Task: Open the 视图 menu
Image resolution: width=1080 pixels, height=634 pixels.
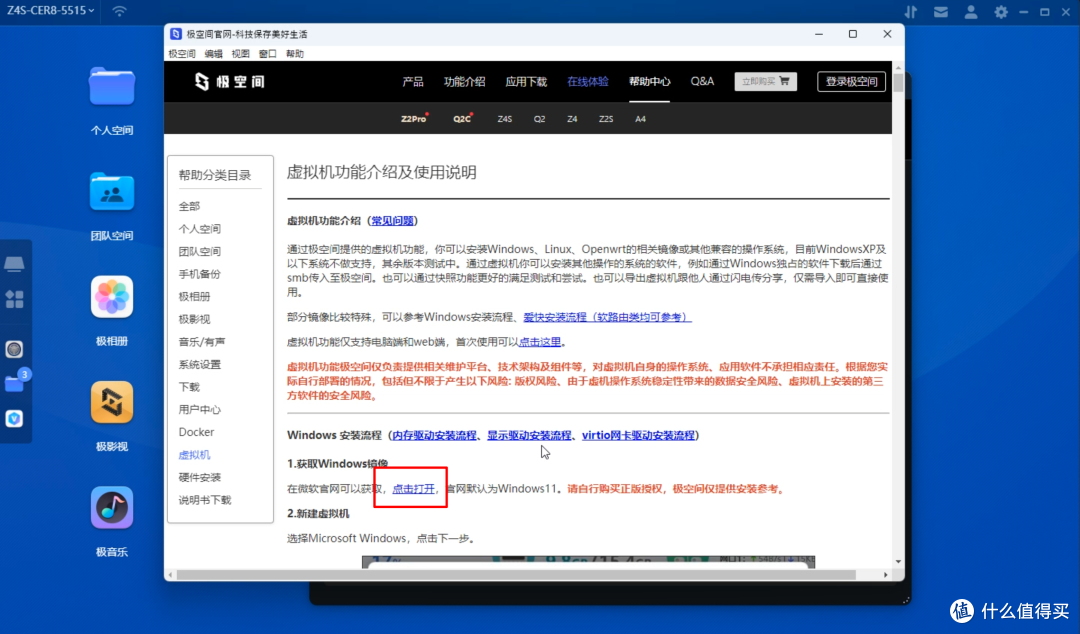Action: pos(240,54)
